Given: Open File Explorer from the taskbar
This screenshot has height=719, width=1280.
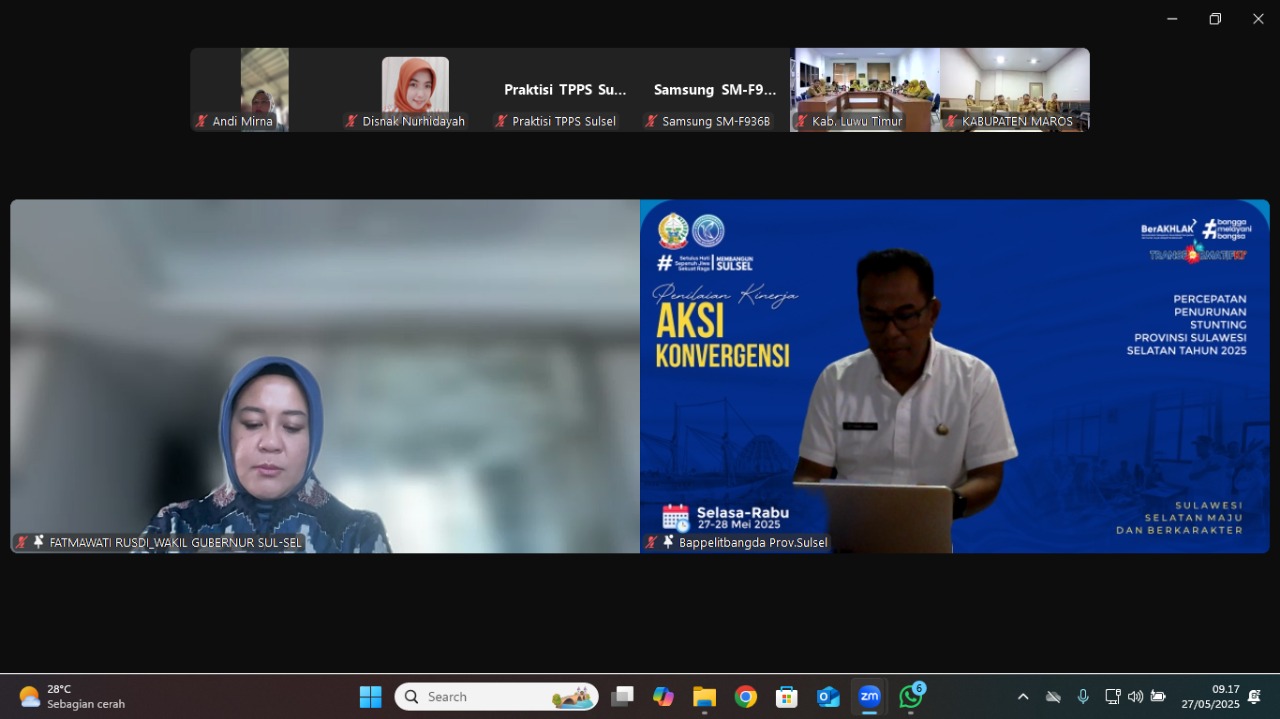Looking at the screenshot, I should pyautogui.click(x=704, y=697).
